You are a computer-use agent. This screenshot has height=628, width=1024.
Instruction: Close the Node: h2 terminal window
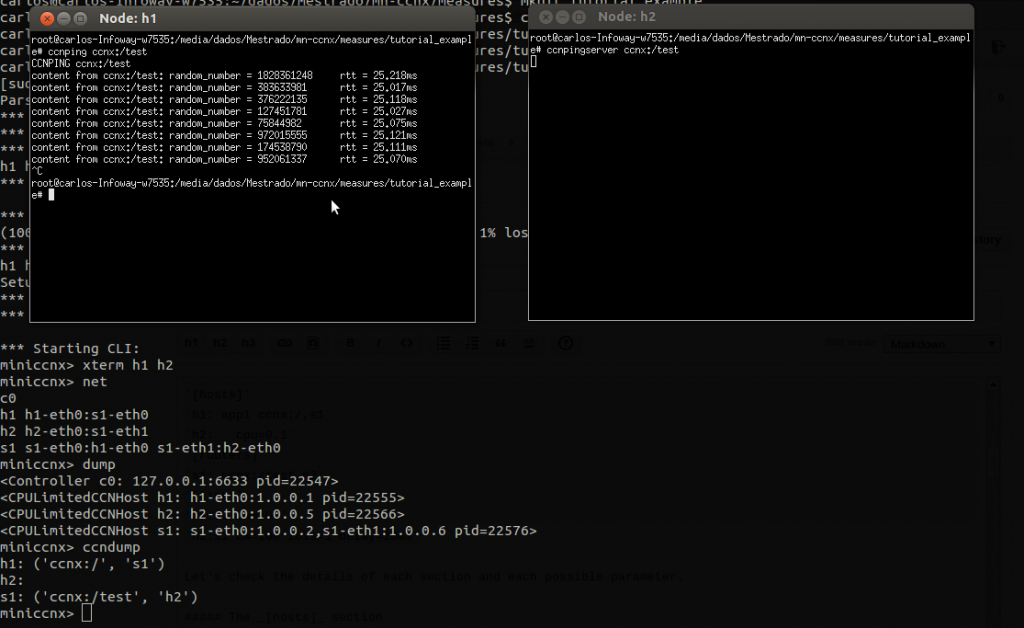[x=545, y=18]
